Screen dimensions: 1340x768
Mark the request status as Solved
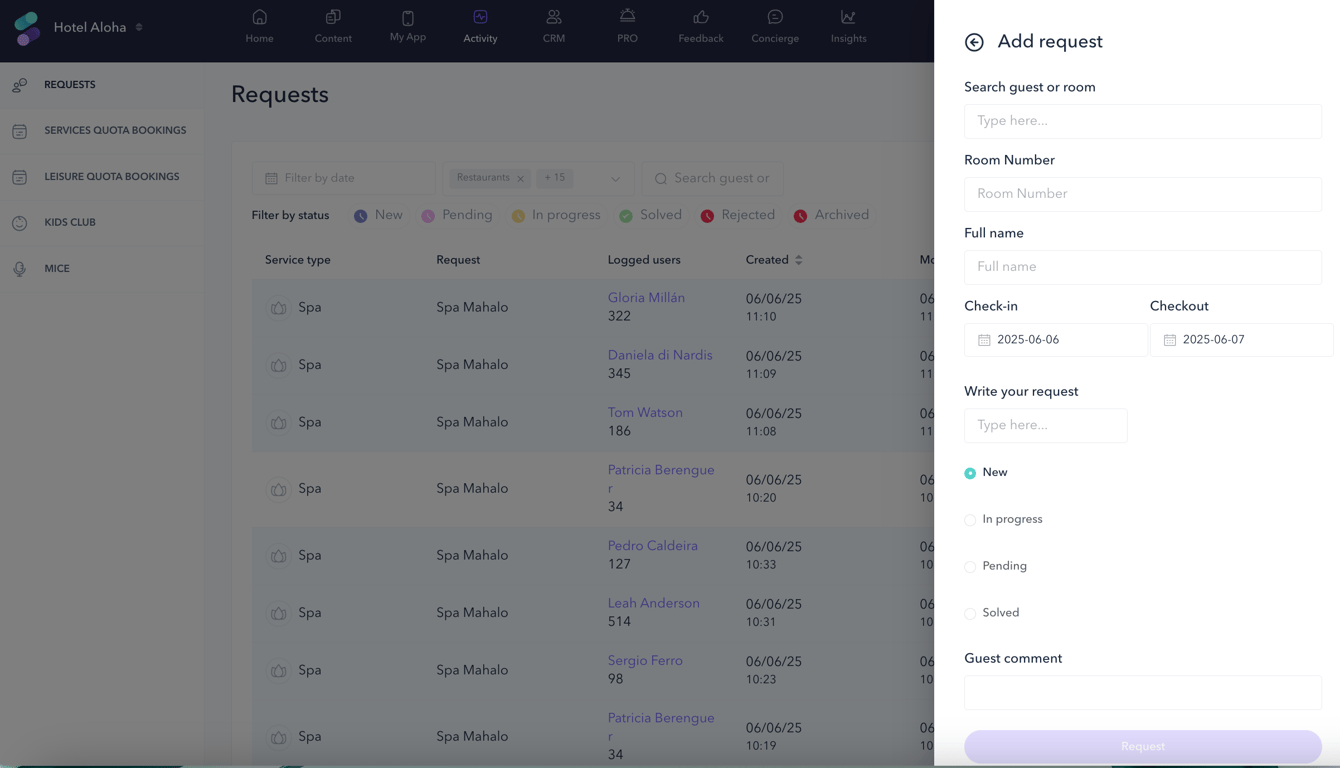[x=970, y=613]
